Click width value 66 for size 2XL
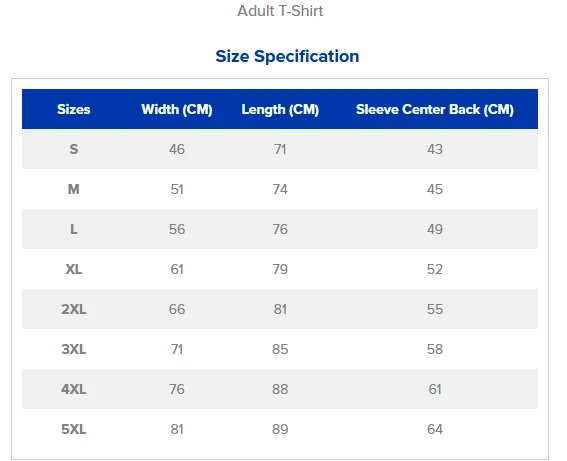This screenshot has height=461, width=567. pos(177,309)
